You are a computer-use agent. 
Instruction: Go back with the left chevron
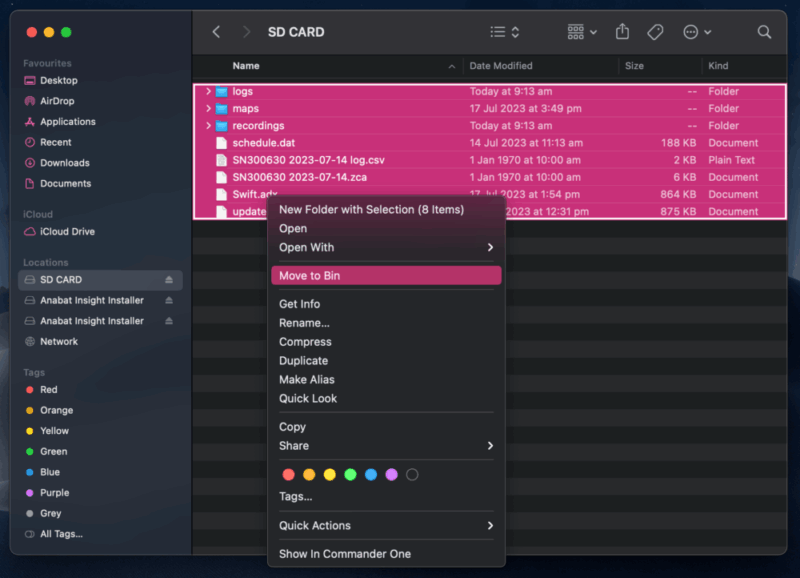217,32
